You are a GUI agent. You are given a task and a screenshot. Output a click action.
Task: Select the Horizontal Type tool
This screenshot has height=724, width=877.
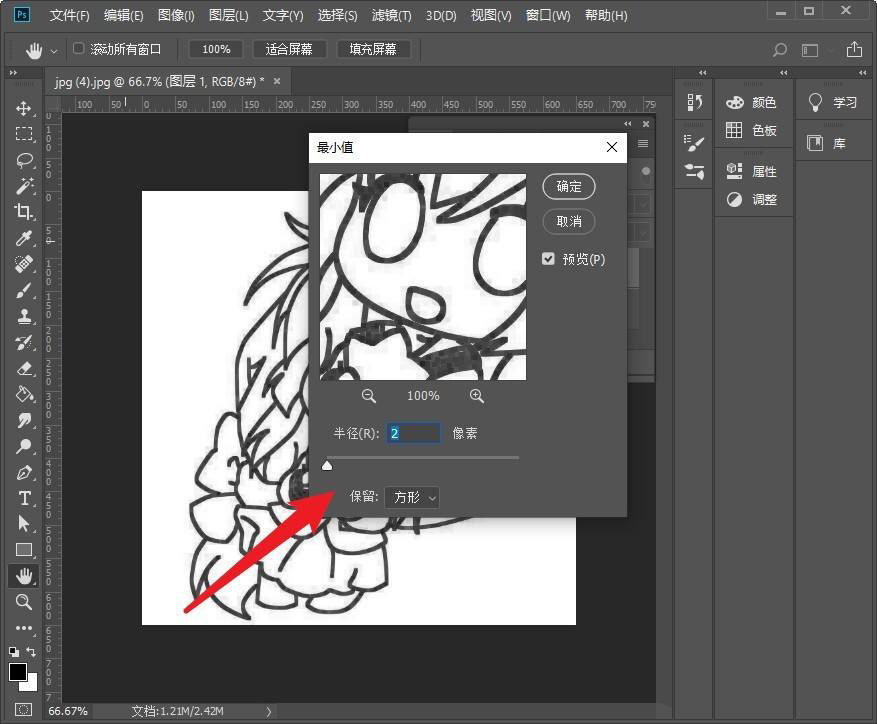tap(24, 498)
